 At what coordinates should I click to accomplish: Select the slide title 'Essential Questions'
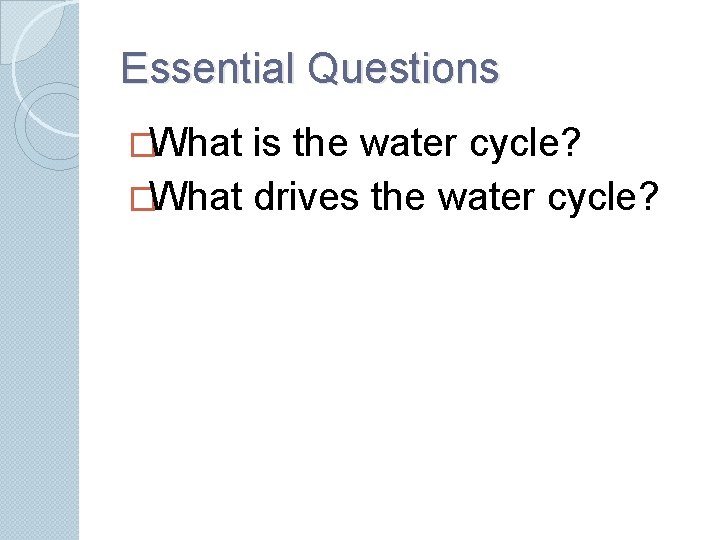point(309,69)
